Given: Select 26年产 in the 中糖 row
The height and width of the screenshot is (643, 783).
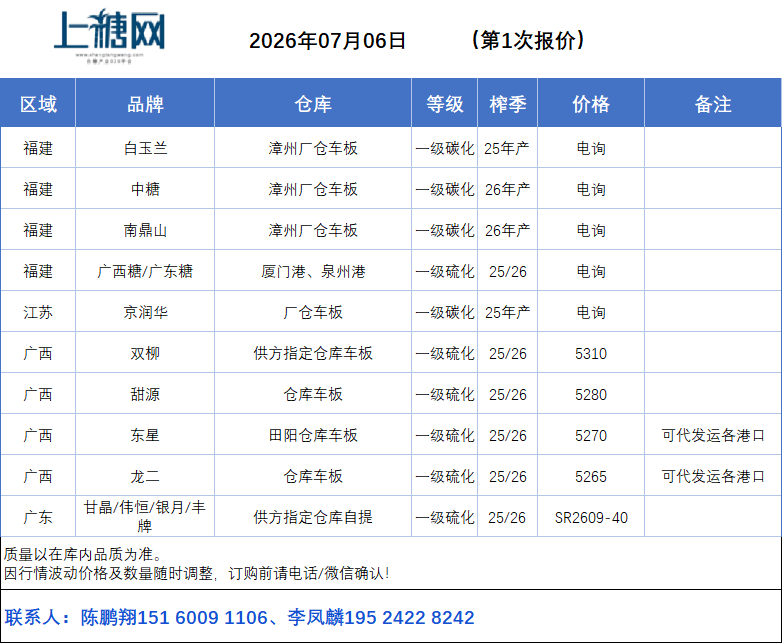Looking at the screenshot, I should click(x=507, y=189).
